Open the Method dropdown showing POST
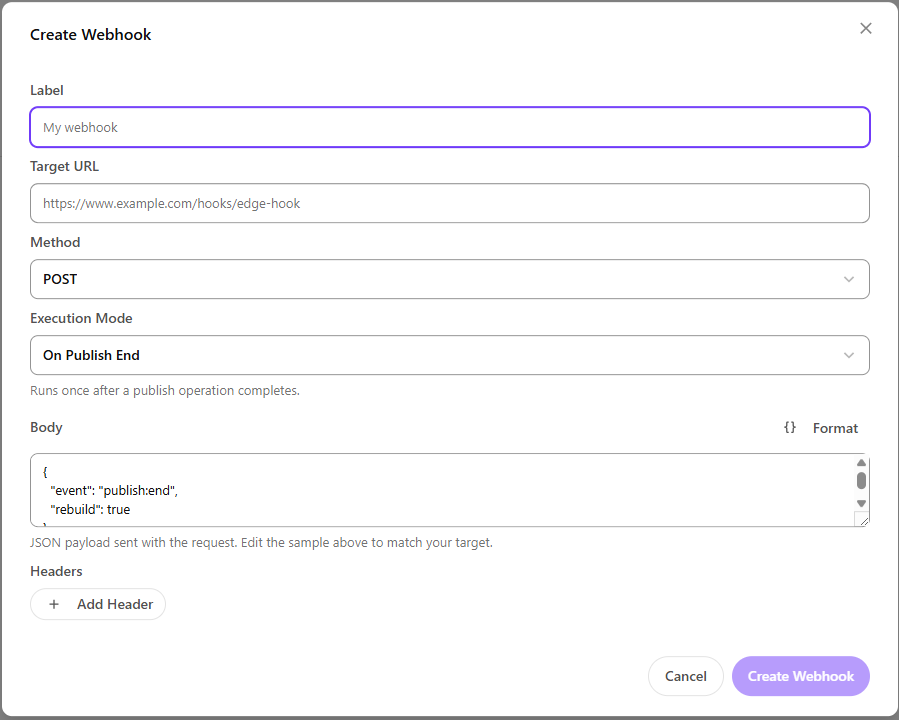The height and width of the screenshot is (720, 899). 450,279
